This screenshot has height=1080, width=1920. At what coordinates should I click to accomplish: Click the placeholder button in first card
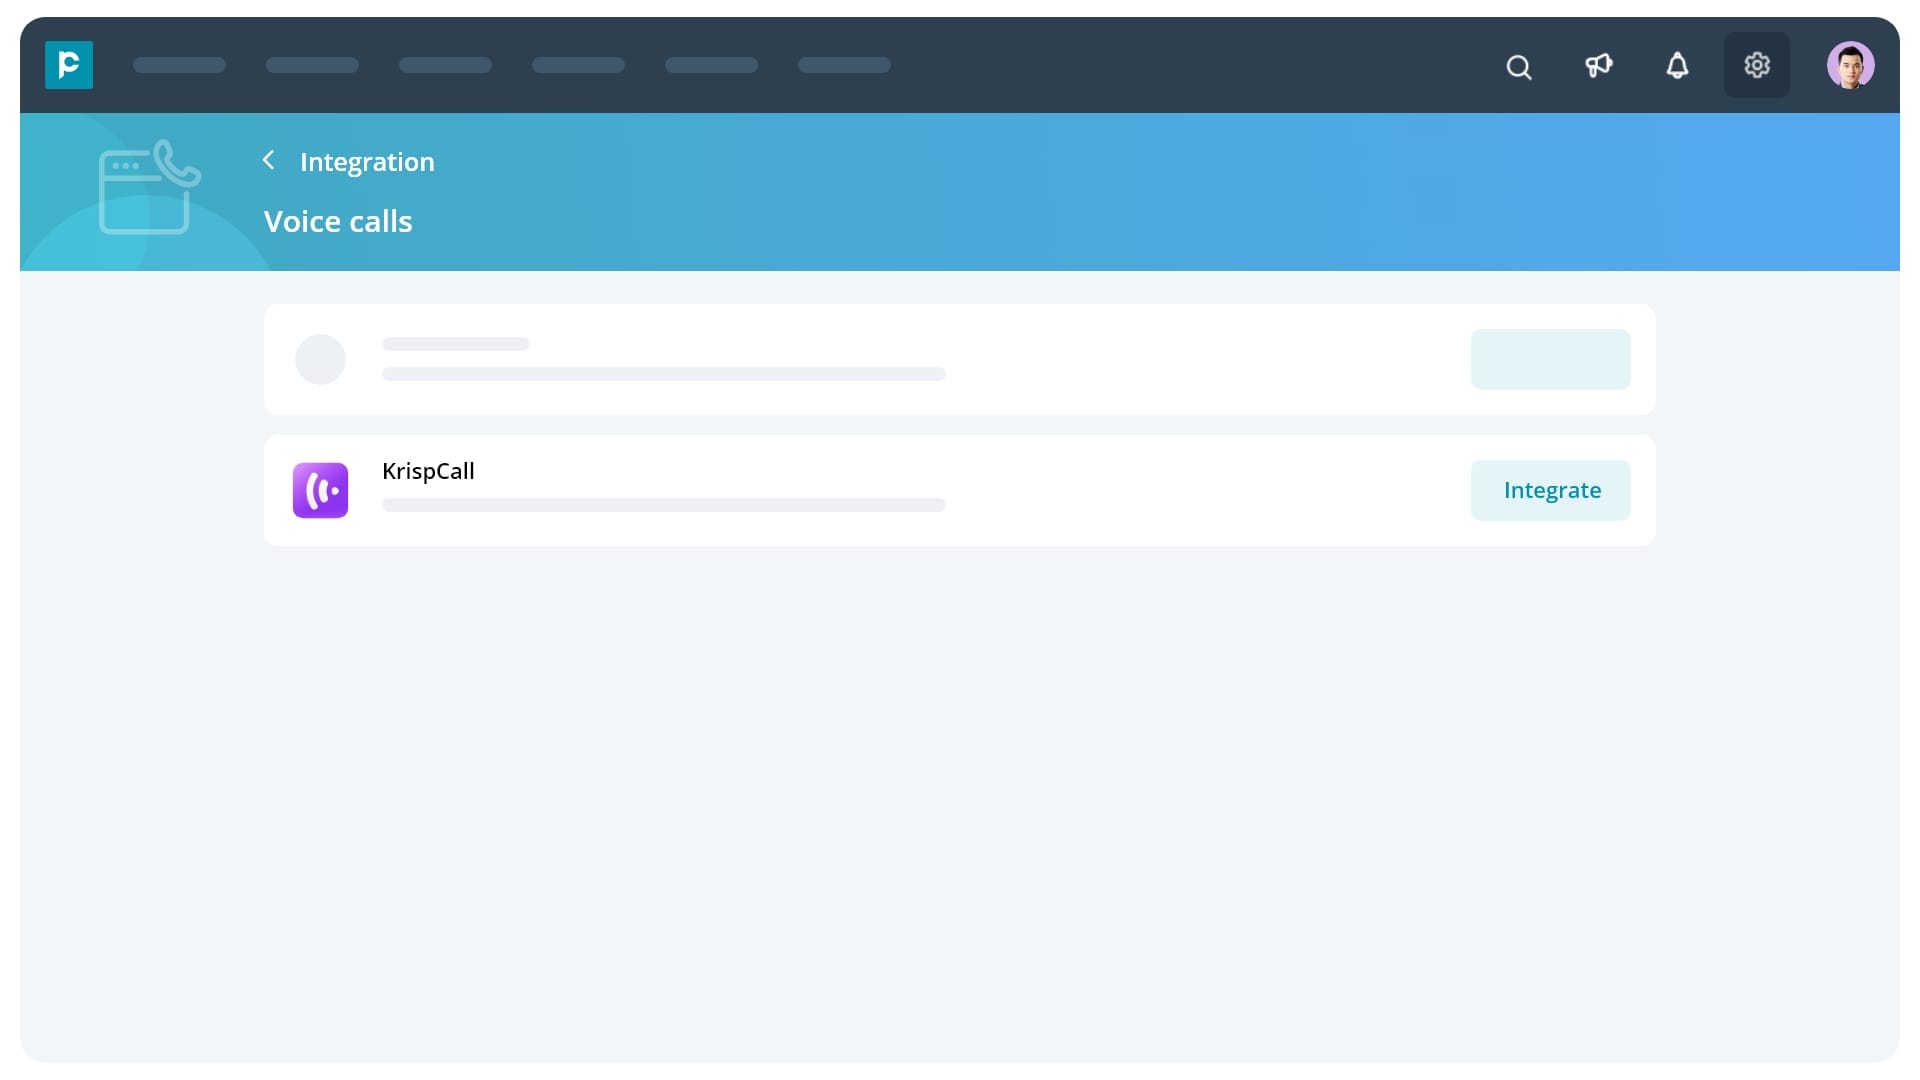click(1550, 359)
